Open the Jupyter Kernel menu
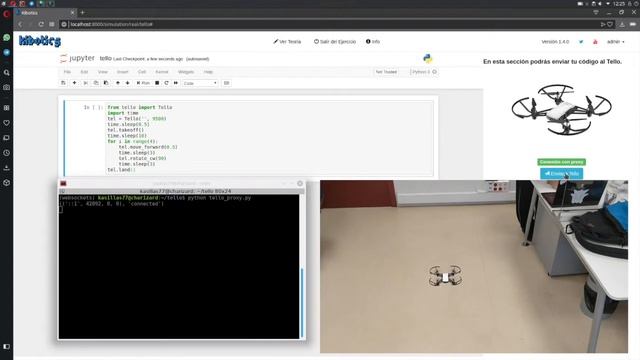 [162, 72]
